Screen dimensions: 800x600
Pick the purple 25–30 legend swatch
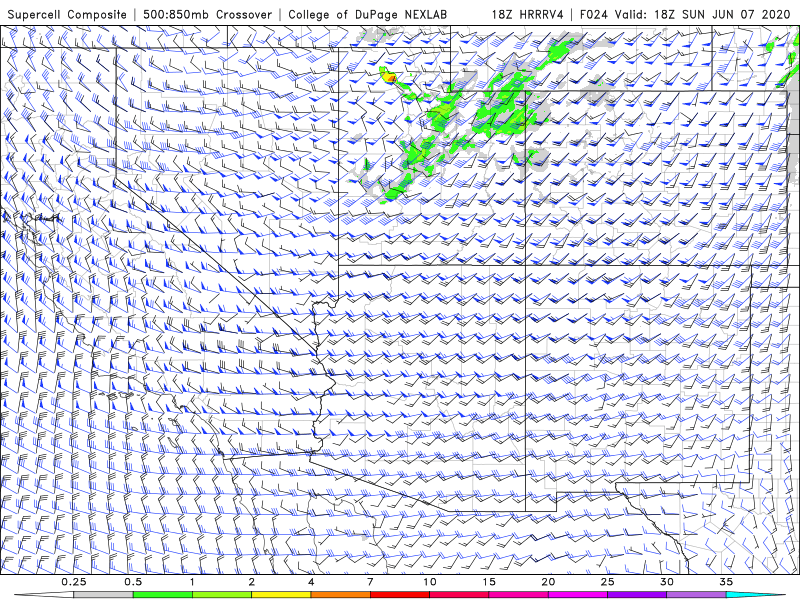click(637, 595)
